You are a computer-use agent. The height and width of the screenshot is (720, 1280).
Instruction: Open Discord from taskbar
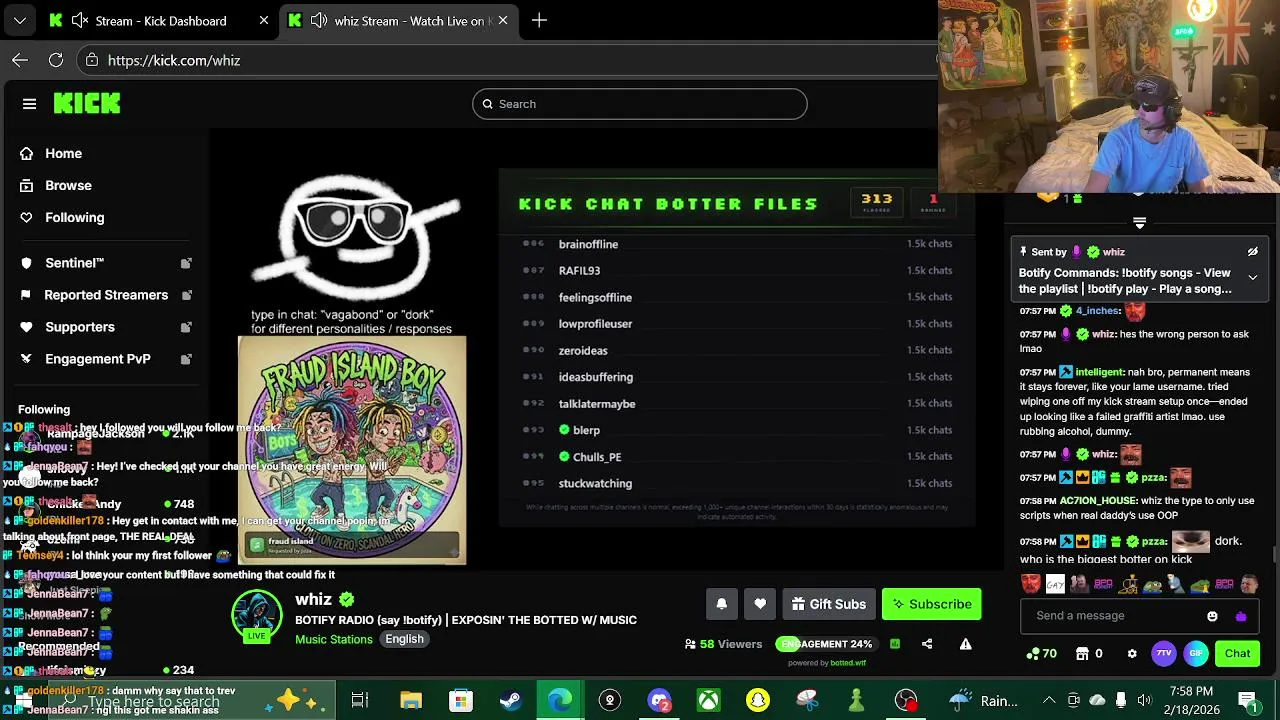point(659,700)
